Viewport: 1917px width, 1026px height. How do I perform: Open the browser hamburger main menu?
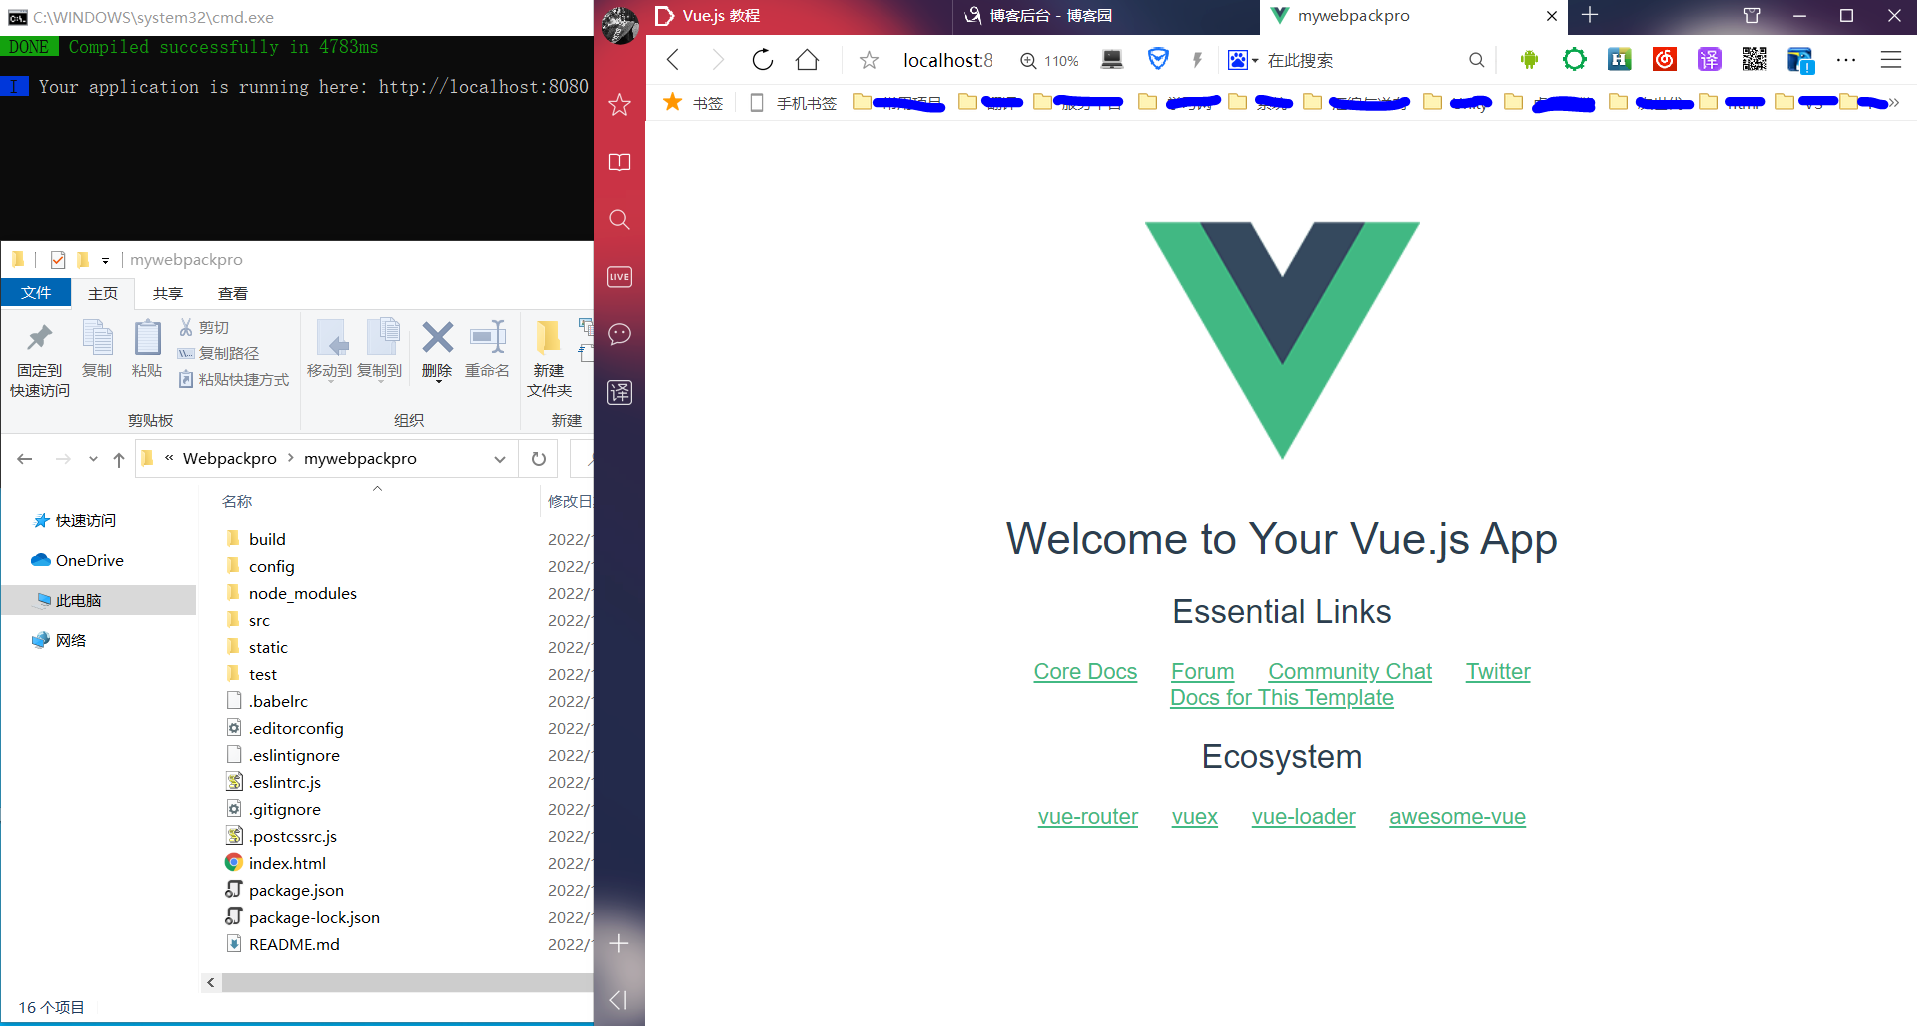click(x=1890, y=60)
